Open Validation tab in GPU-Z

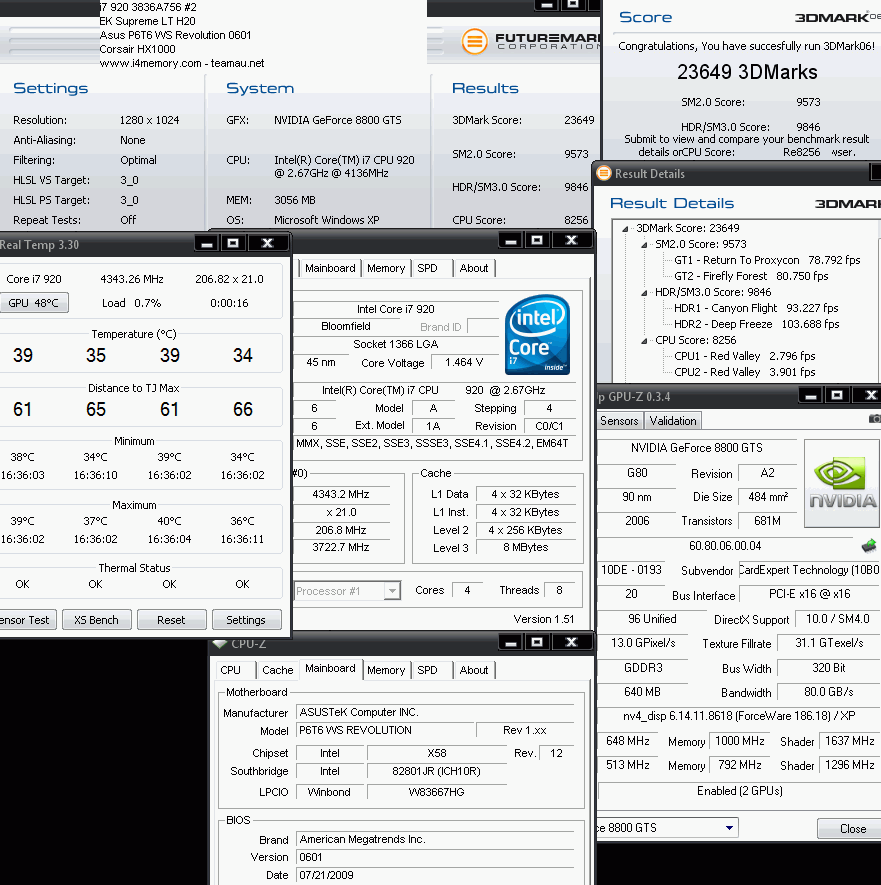click(x=673, y=420)
